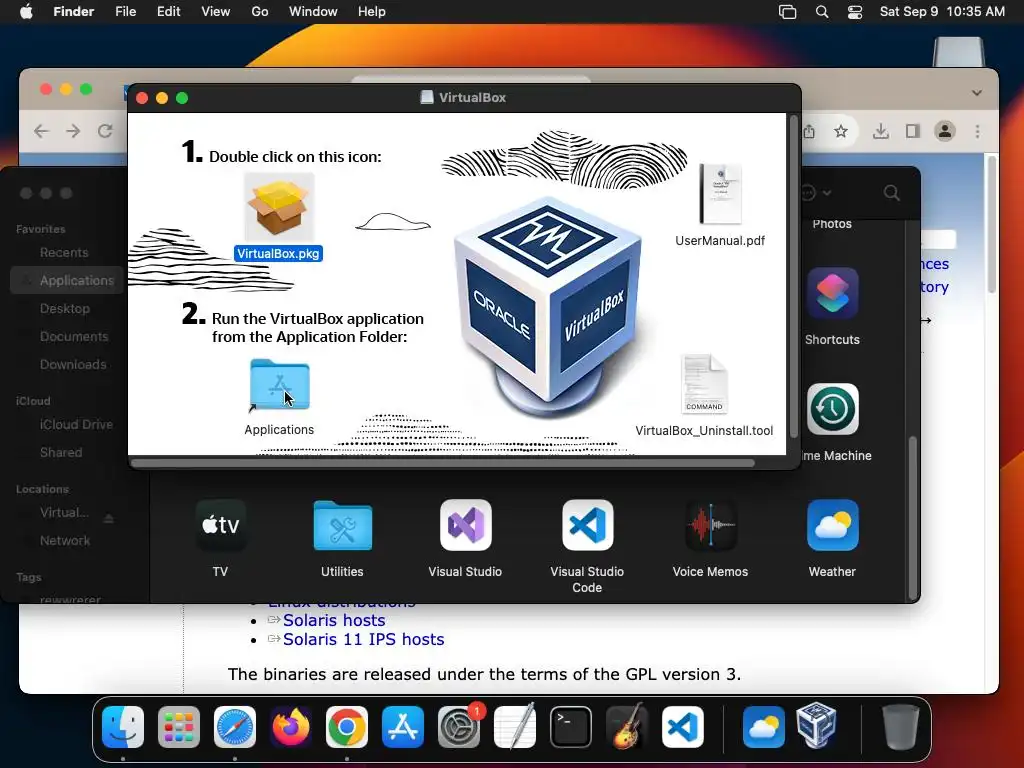Open the Finder search magnifier
1024x768 pixels.
tap(892, 193)
